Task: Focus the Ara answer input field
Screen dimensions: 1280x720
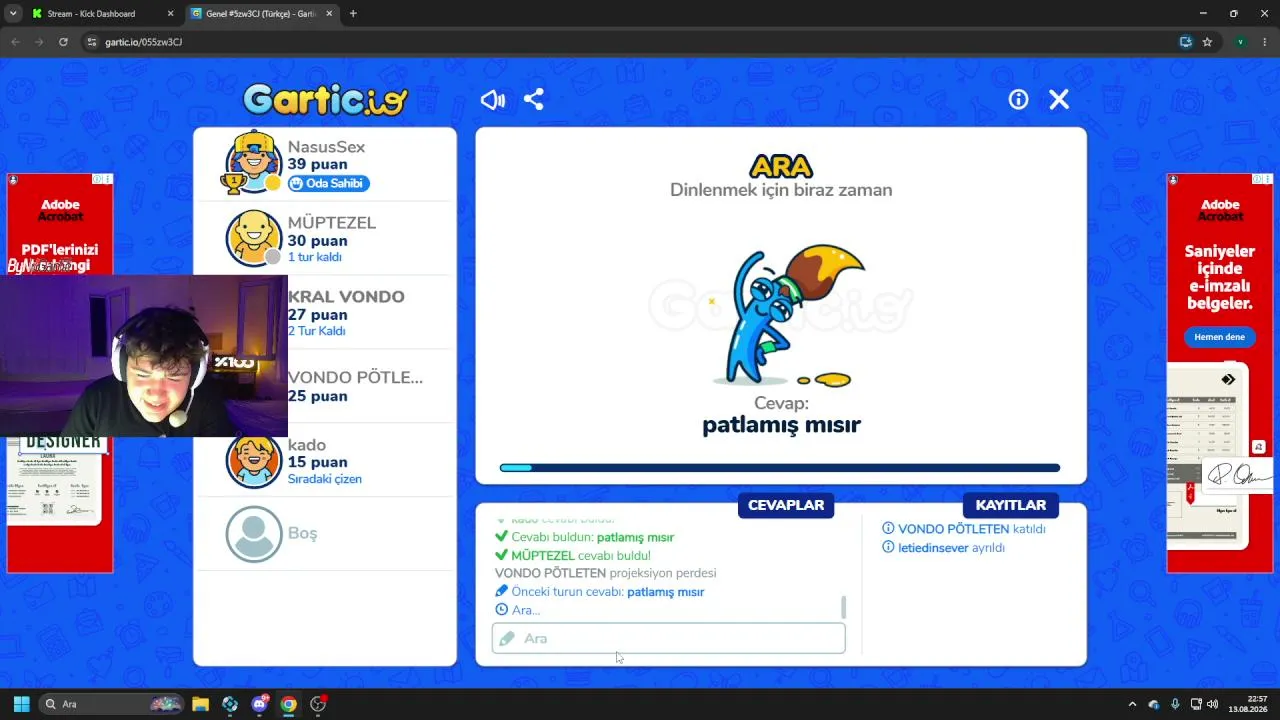Action: coord(668,638)
